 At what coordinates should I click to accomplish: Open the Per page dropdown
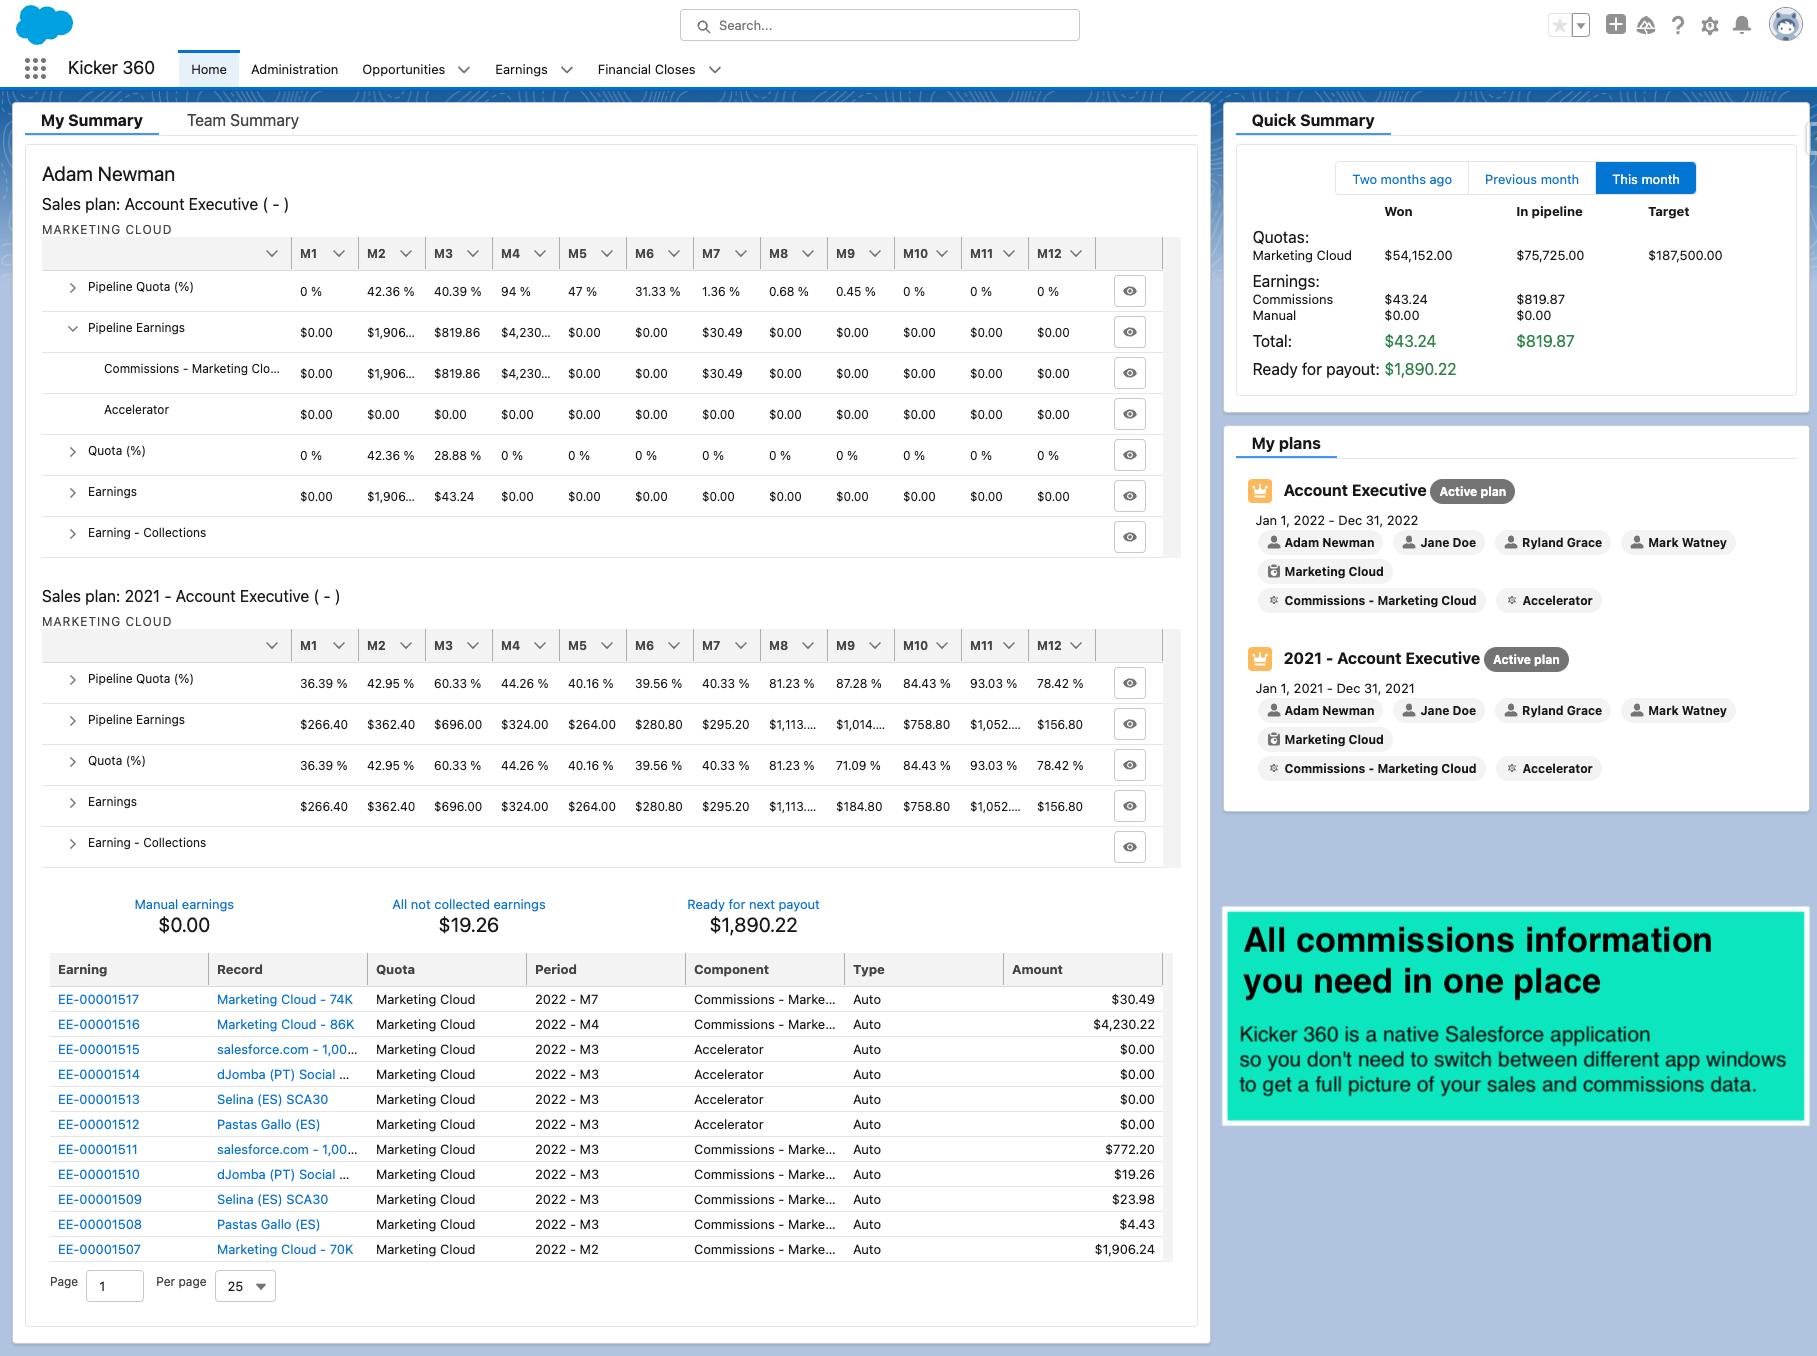click(246, 1287)
